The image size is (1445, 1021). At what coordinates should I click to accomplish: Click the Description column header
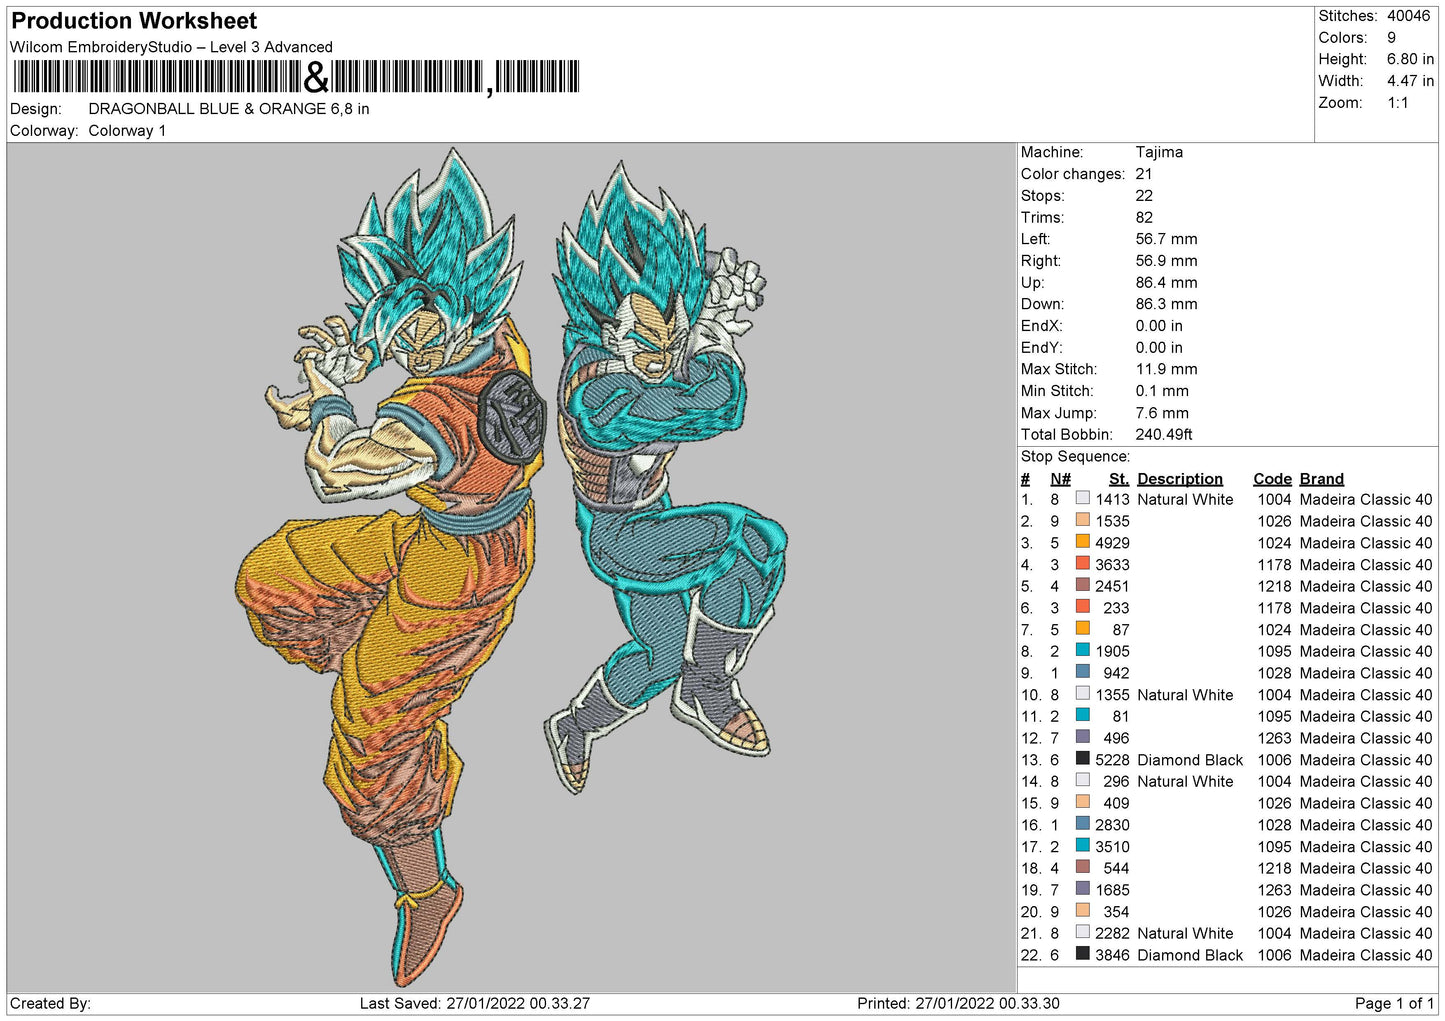pyautogui.click(x=1179, y=479)
